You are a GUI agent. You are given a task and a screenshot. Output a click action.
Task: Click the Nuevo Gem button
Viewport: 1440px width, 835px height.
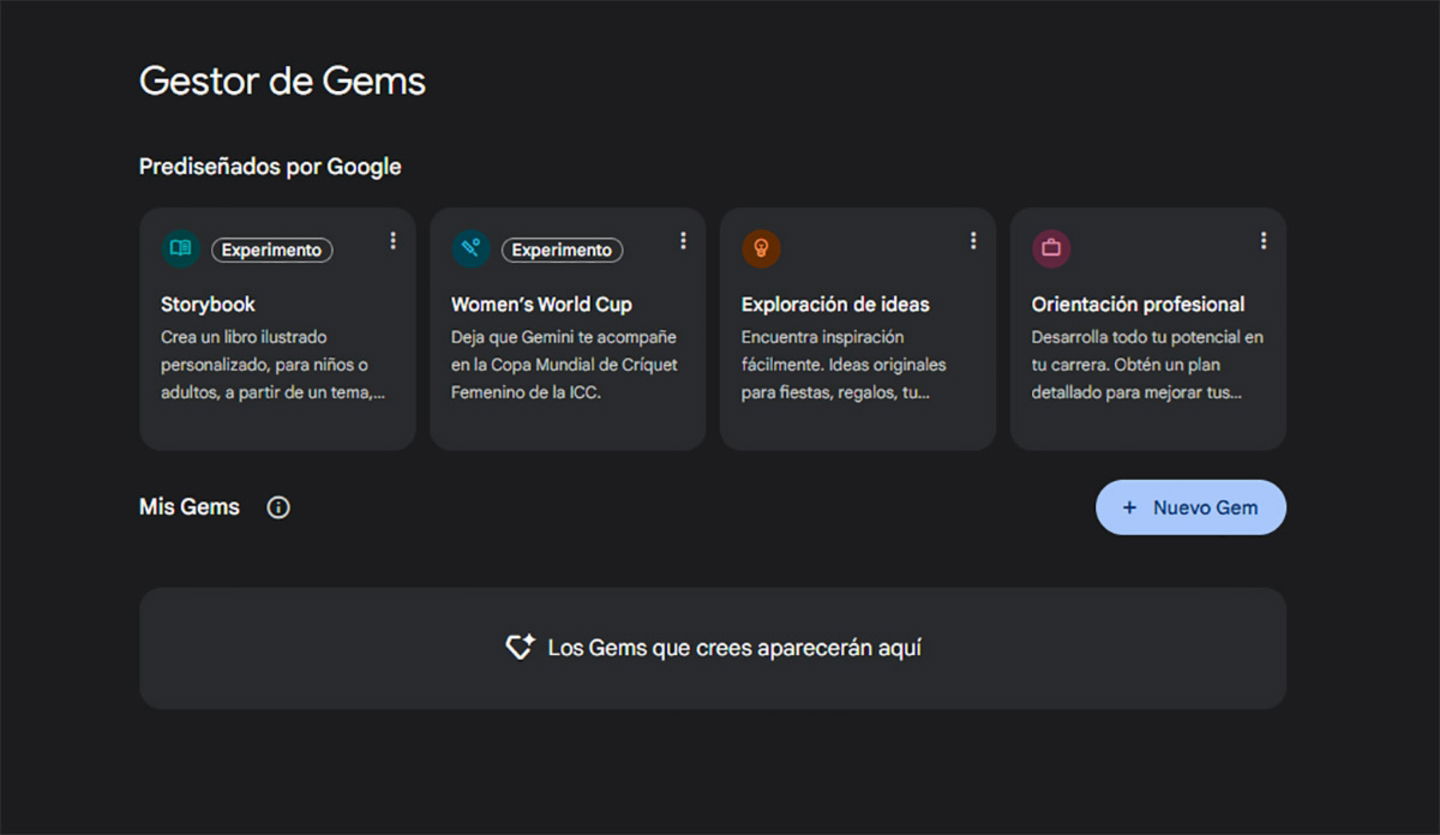(1191, 507)
